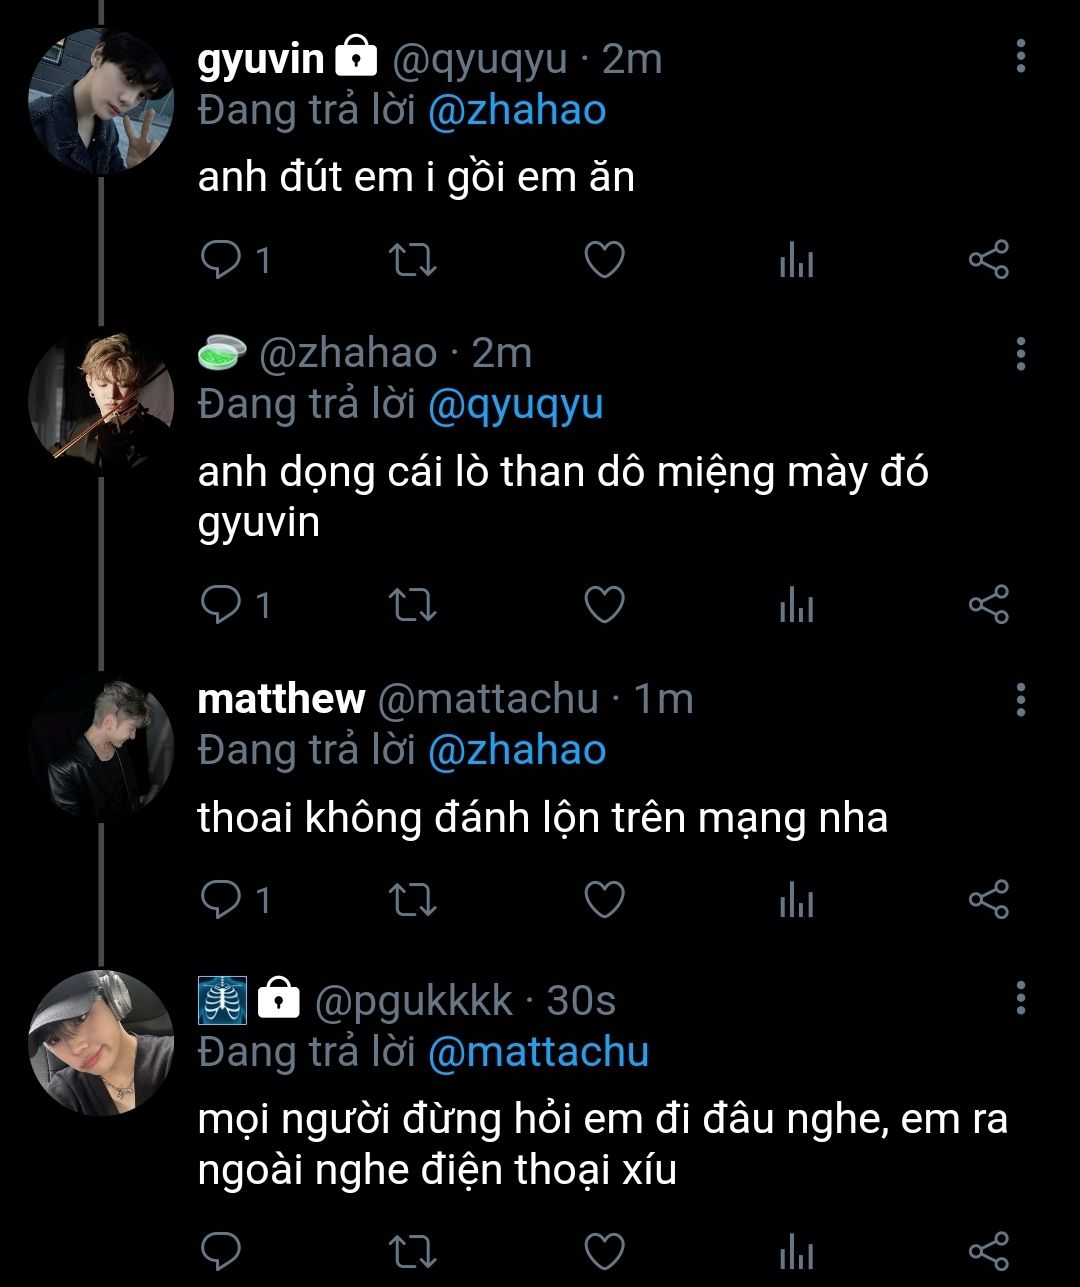The width and height of the screenshot is (1080, 1287).
Task: Open gyuvin's profile picture
Action: 100,102
